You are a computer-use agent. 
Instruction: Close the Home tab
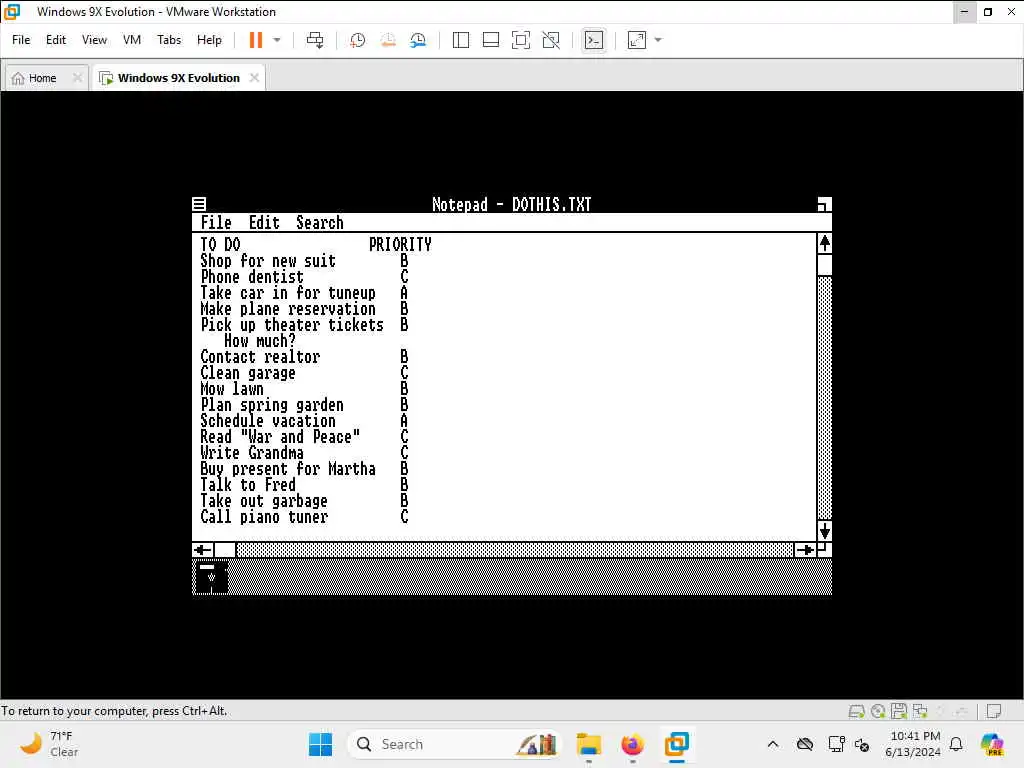pos(77,78)
